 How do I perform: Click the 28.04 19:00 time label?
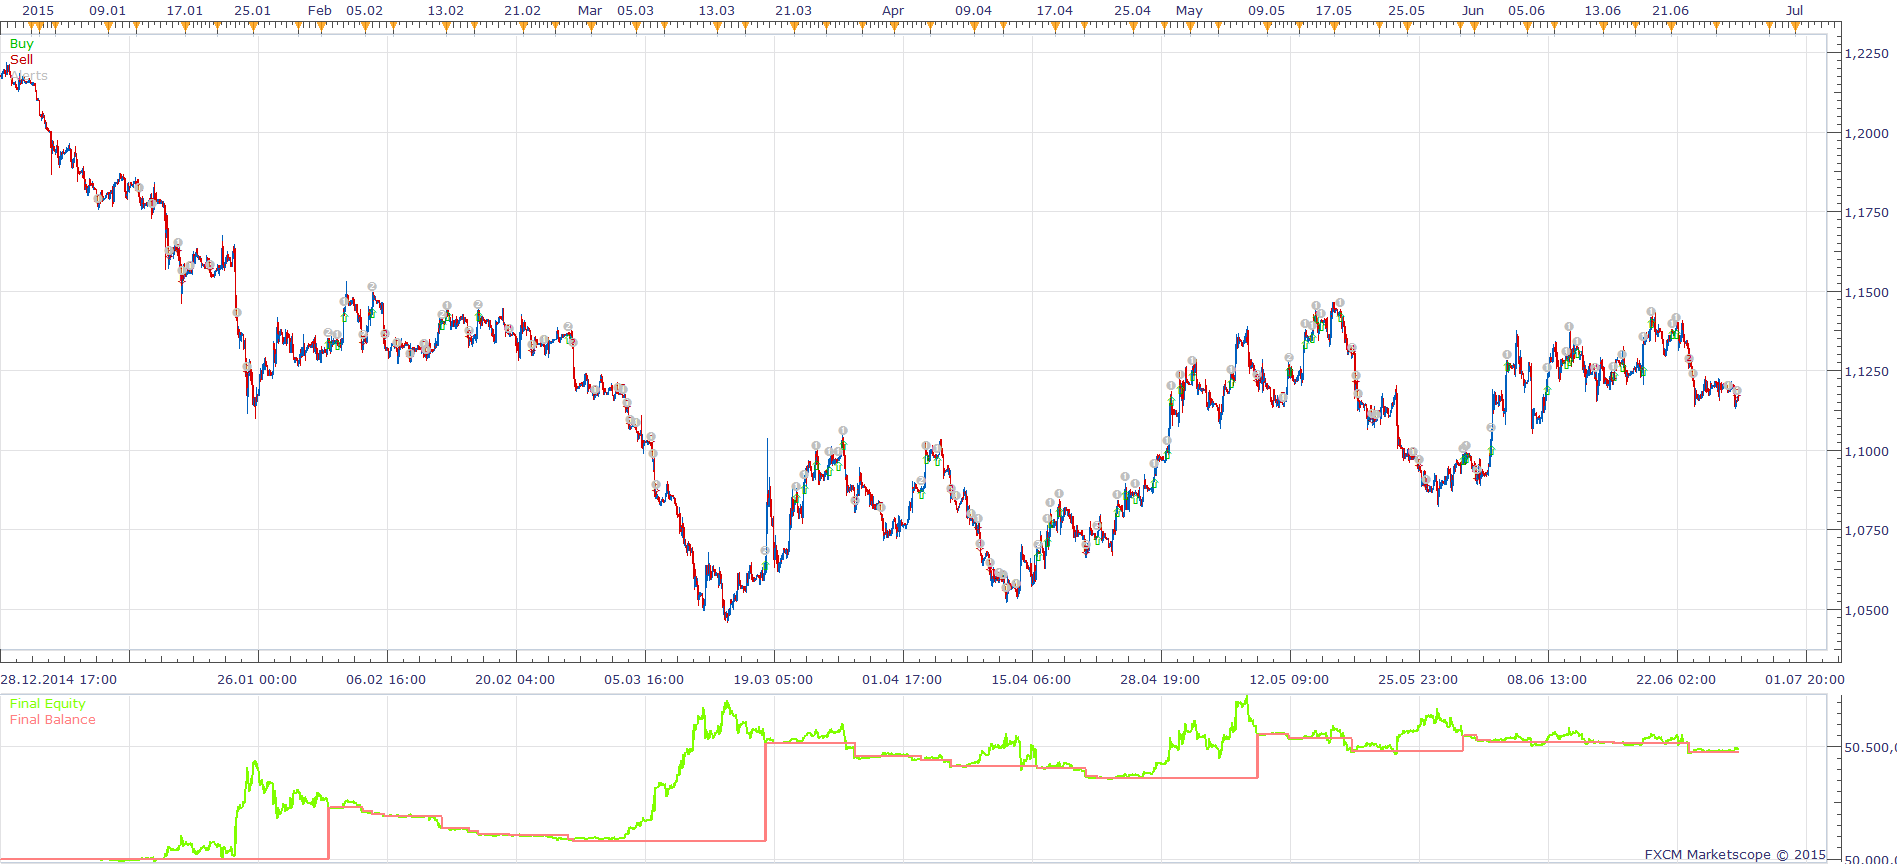(x=1160, y=680)
